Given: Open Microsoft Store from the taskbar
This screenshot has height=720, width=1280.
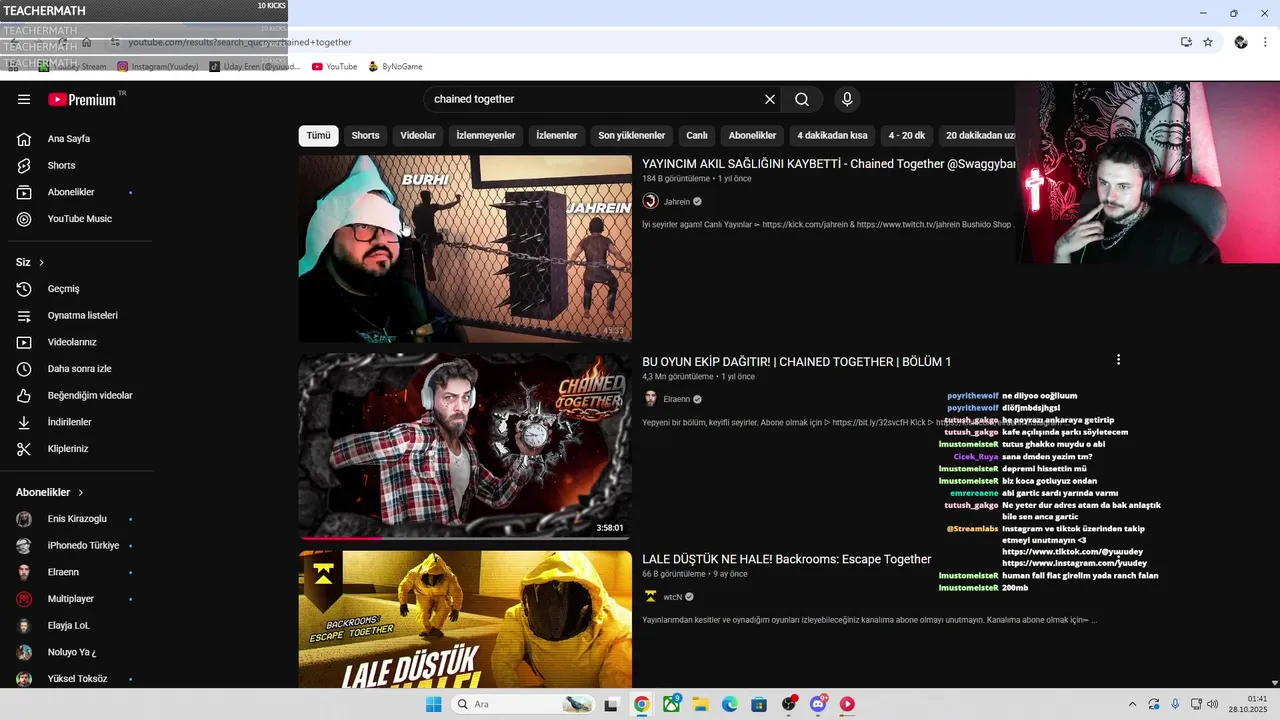Looking at the screenshot, I should (x=759, y=704).
